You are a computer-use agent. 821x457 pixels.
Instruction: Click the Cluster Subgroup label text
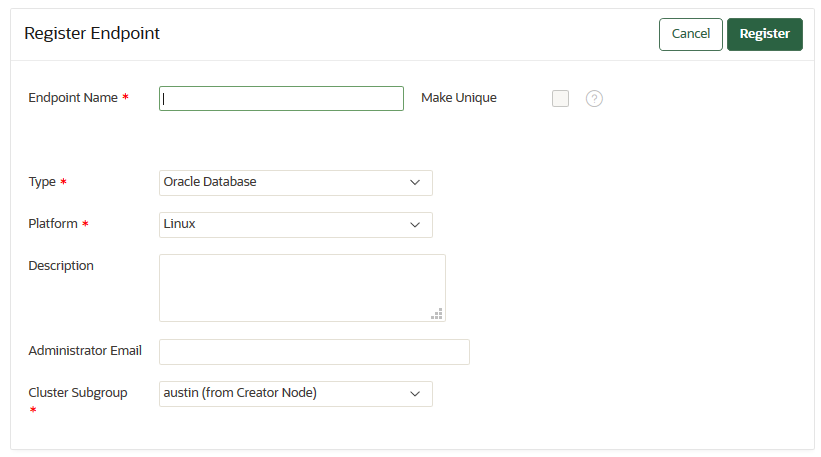coord(78,393)
